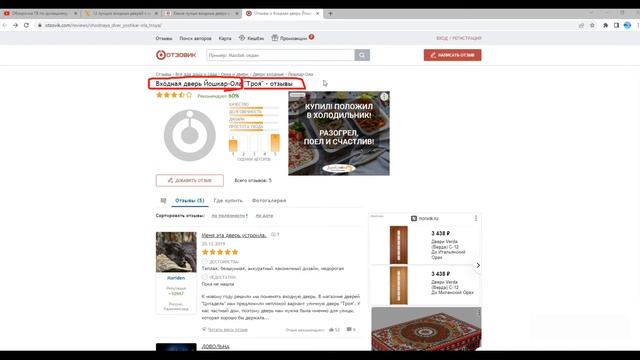
Task: Sort reviews by usefulness link
Action: [x=229, y=216]
